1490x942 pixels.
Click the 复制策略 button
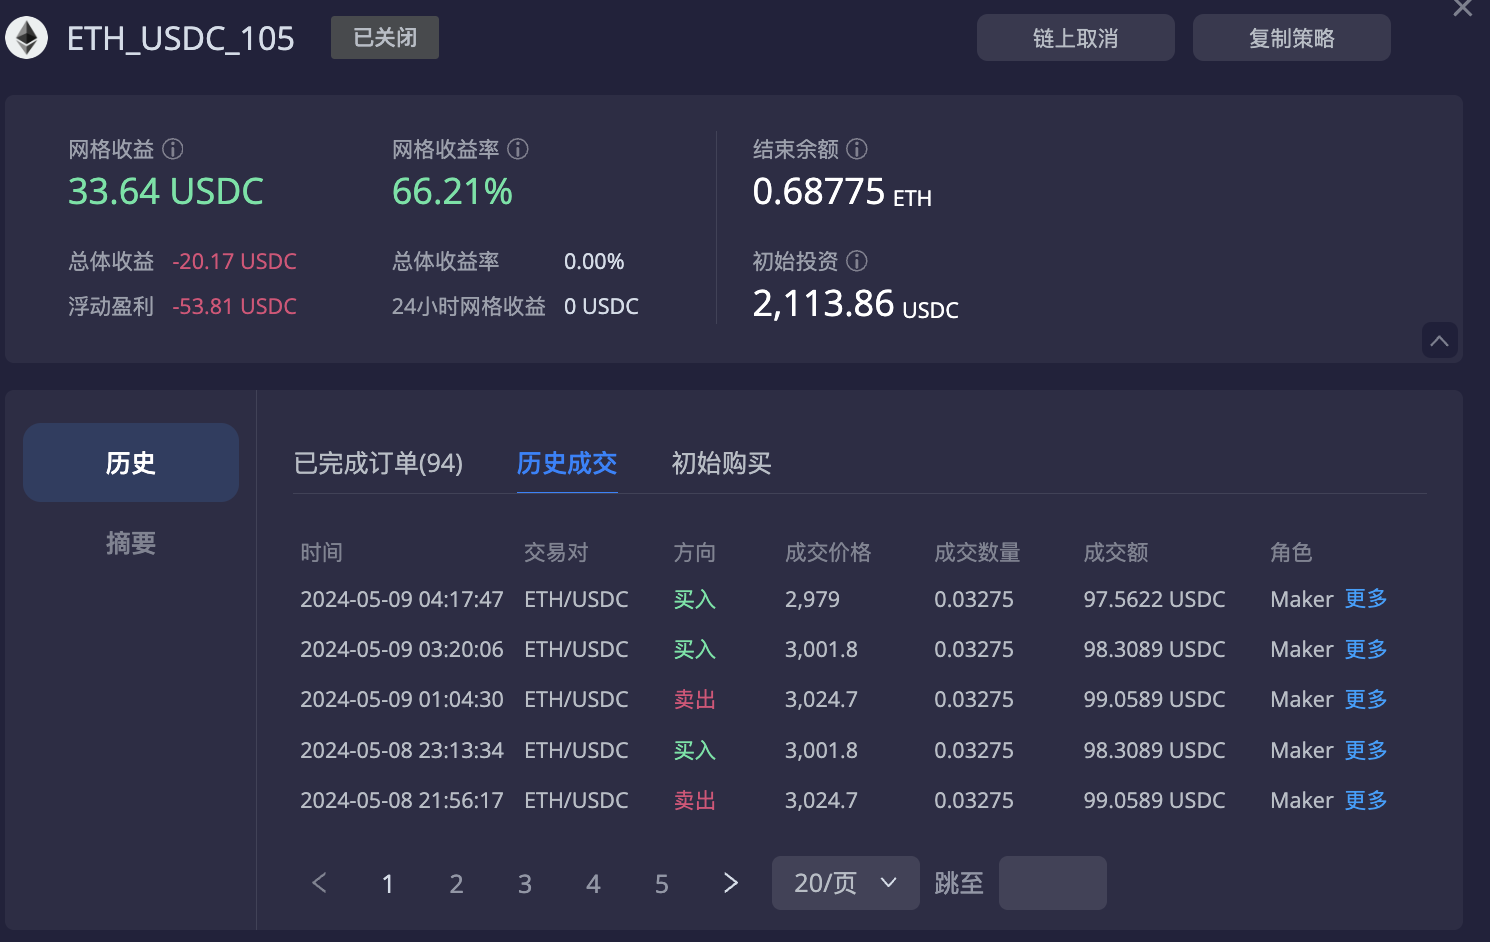[1292, 38]
